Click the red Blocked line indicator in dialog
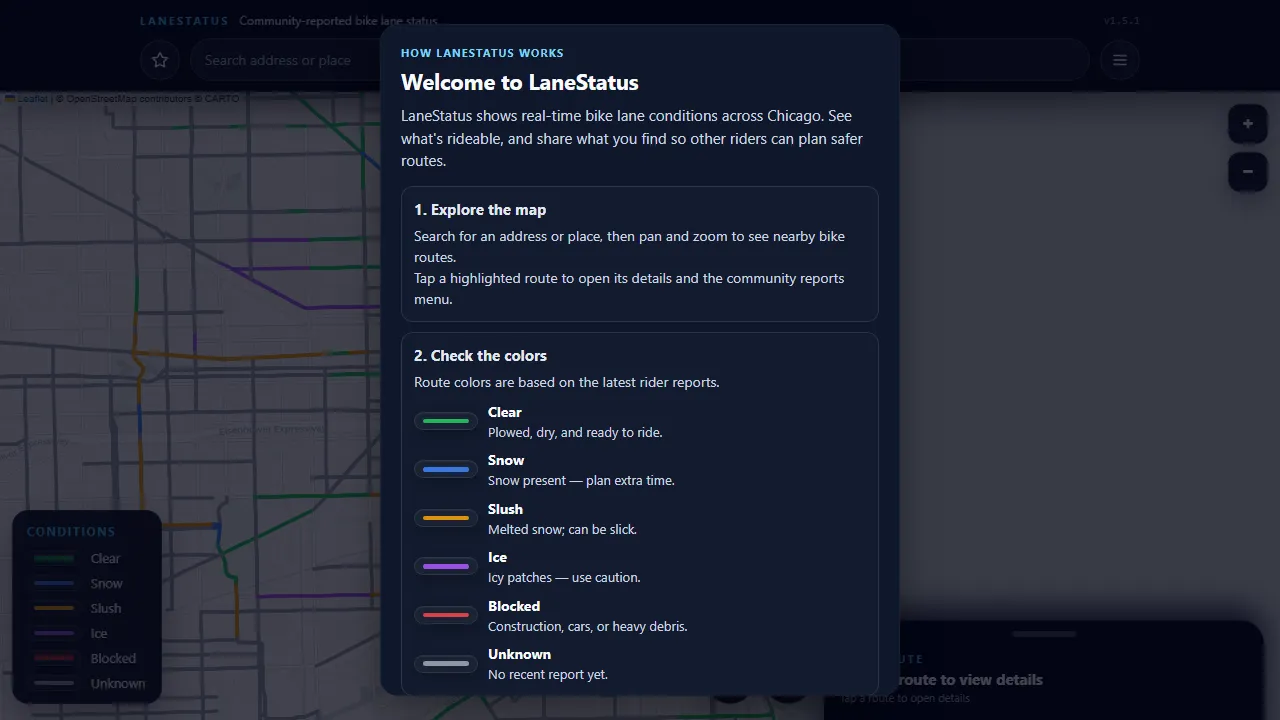The height and width of the screenshot is (720, 1280). 445,614
